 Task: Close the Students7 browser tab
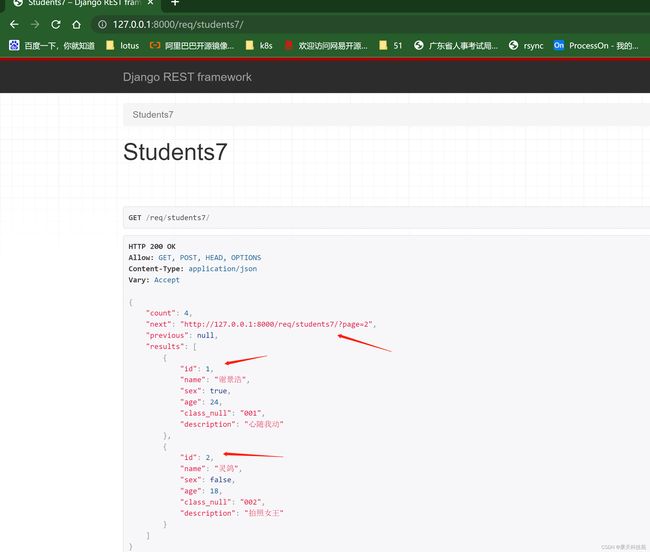click(150, 2)
